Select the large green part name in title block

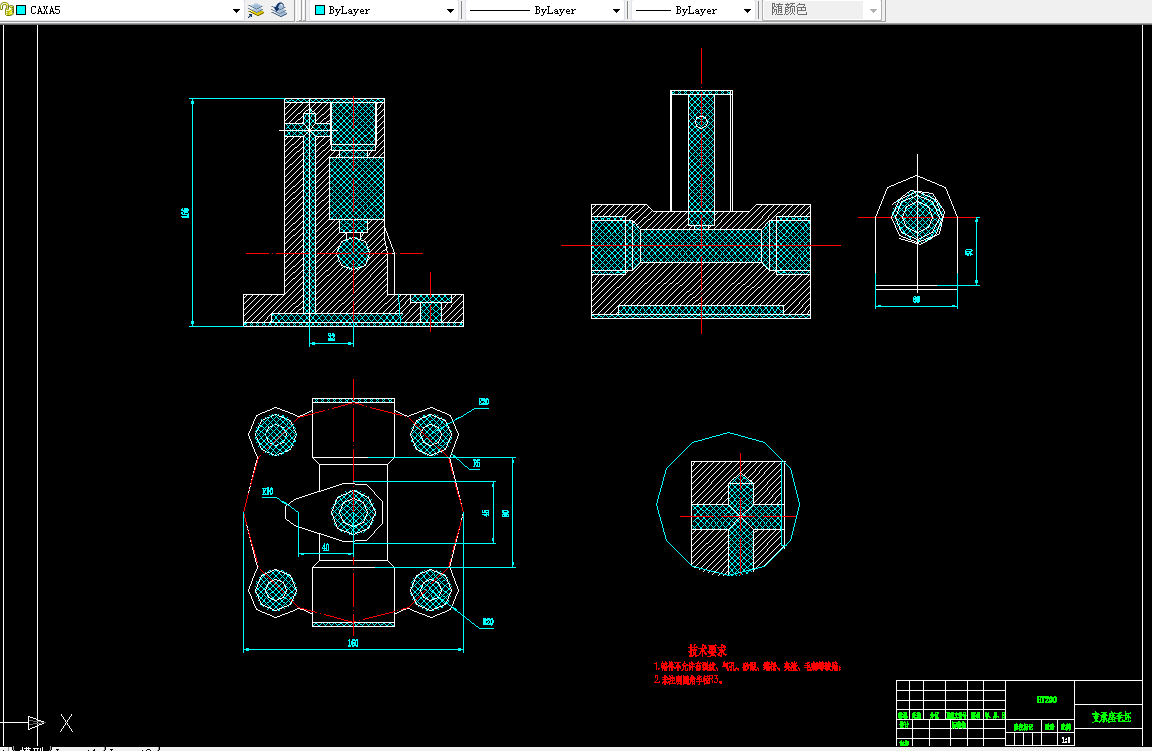[x=1111, y=716]
